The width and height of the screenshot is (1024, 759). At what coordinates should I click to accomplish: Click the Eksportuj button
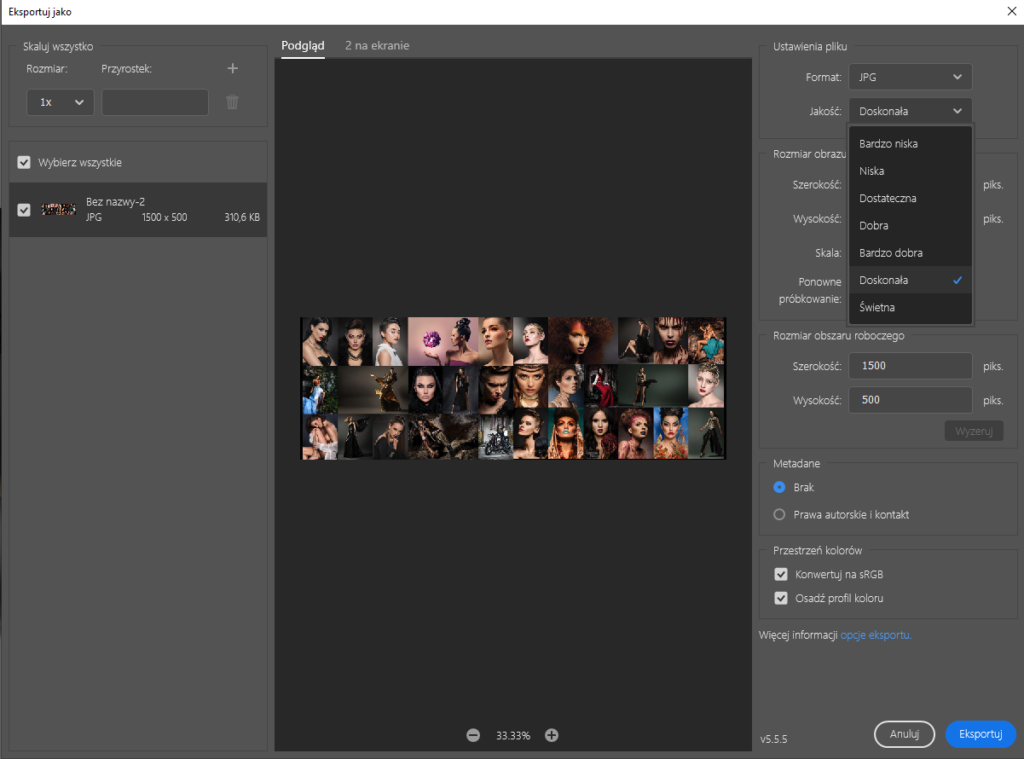click(980, 734)
